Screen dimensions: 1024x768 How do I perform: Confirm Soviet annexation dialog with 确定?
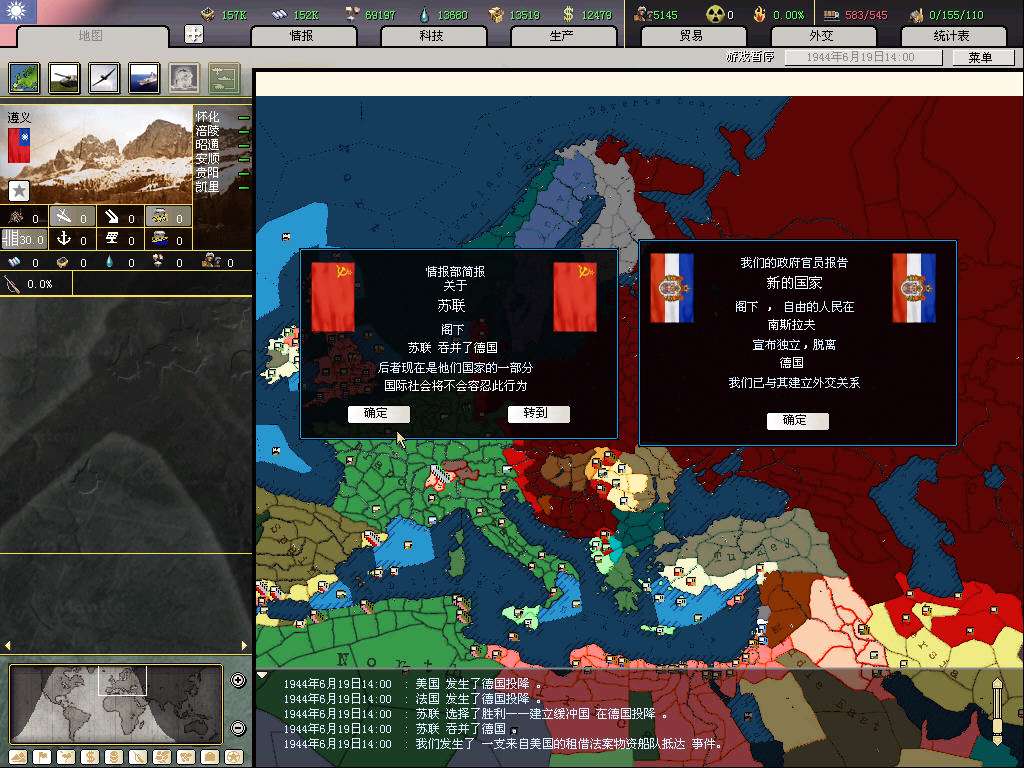378,413
